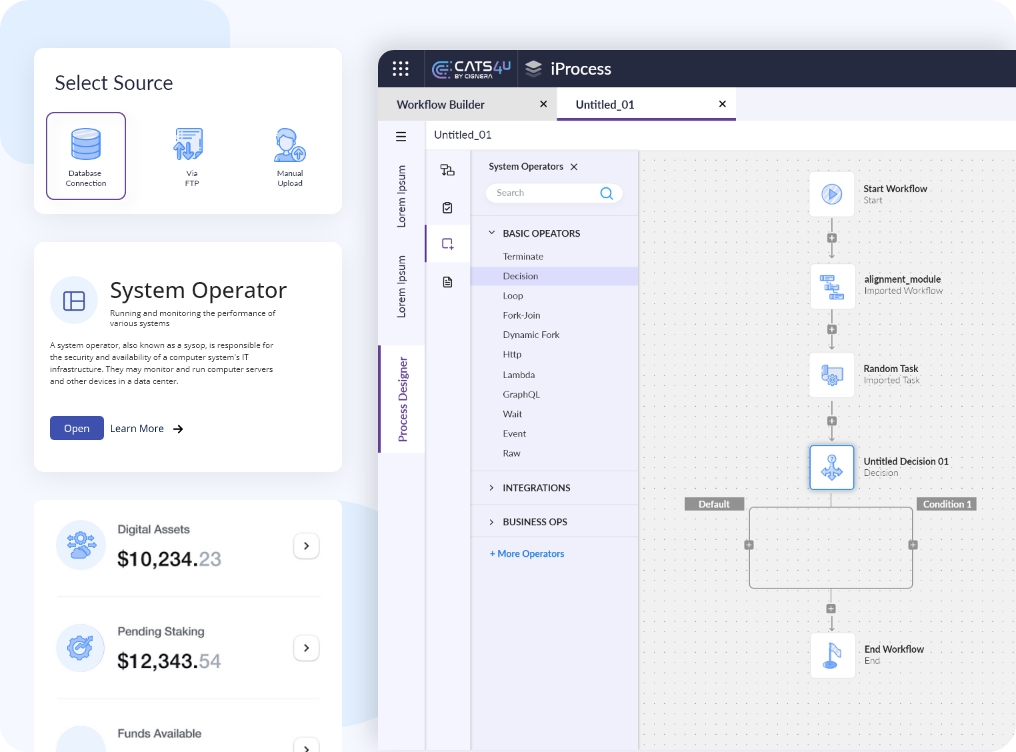Click the Pending Staking target icon
1016x752 pixels.
click(80, 647)
